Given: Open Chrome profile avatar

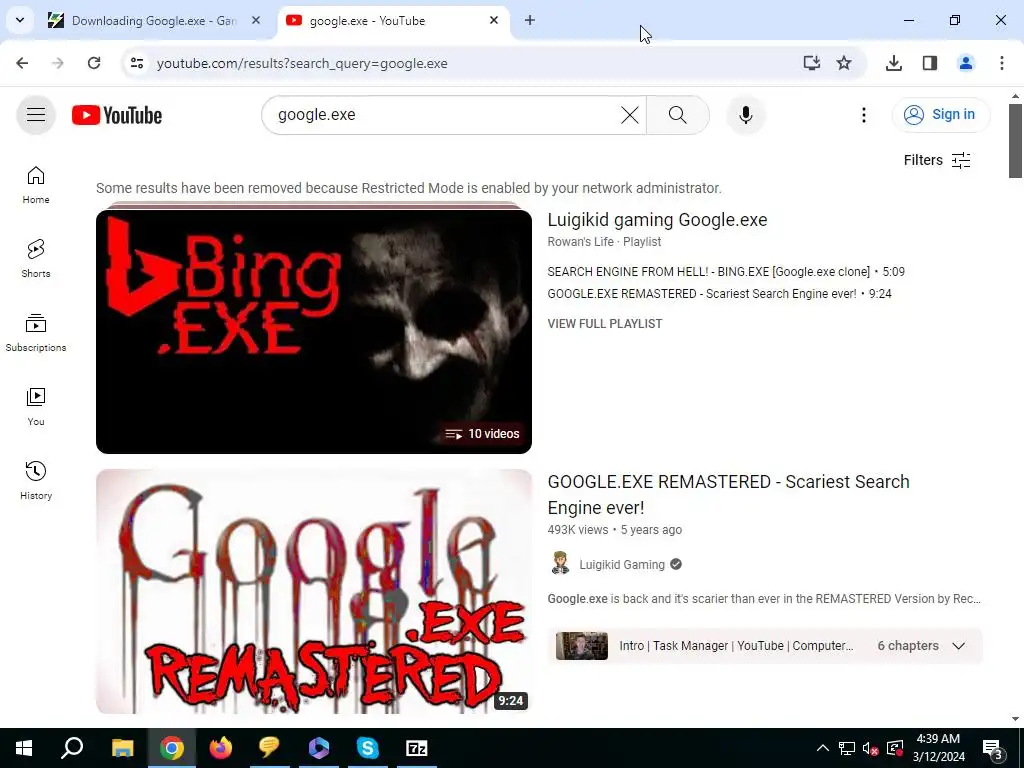Looking at the screenshot, I should (966, 63).
